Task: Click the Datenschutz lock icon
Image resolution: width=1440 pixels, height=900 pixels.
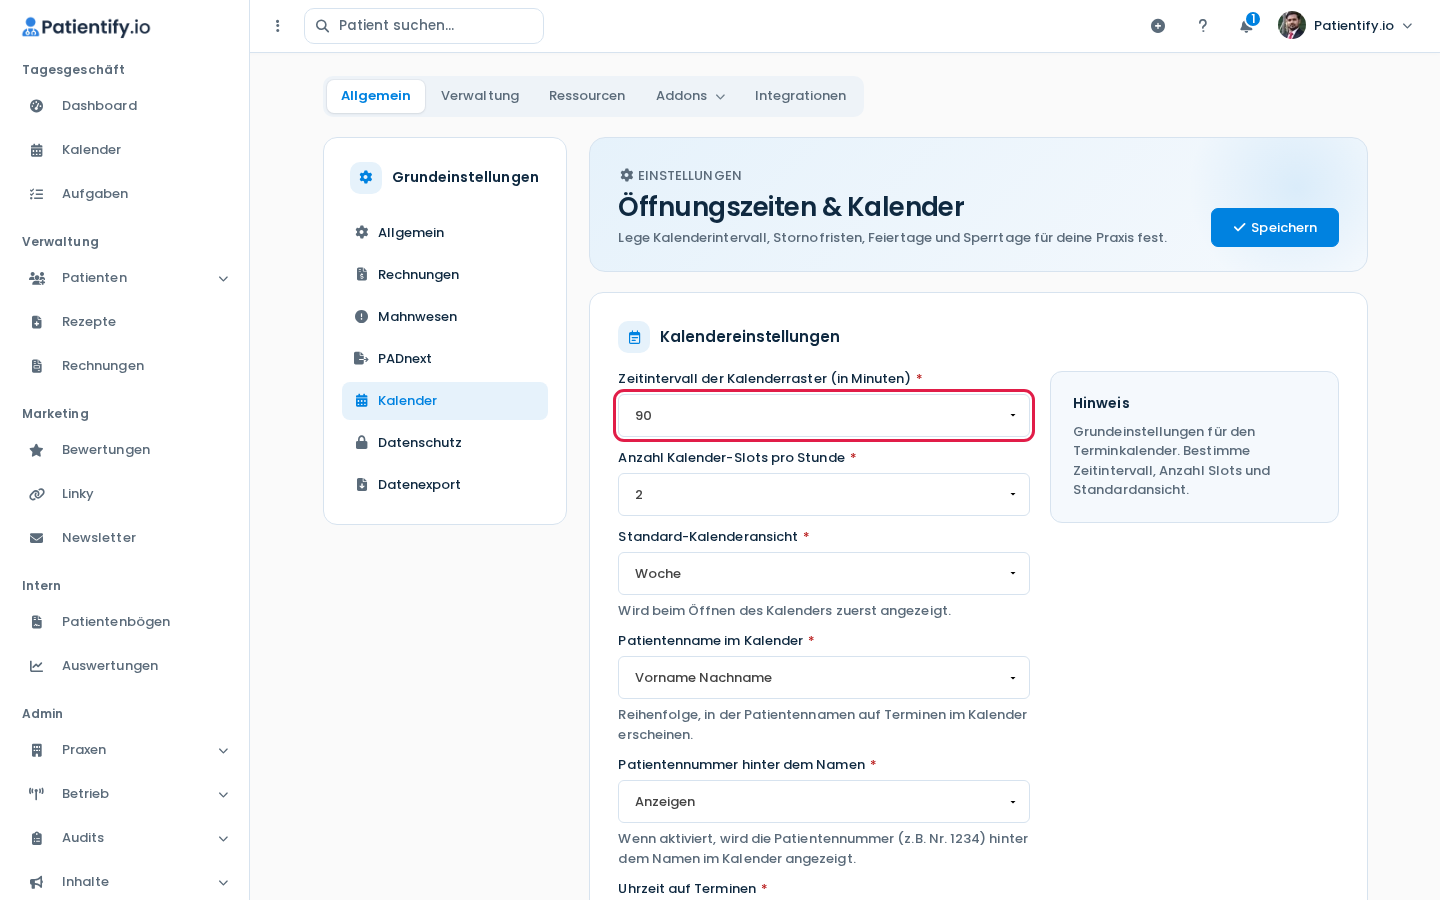Action: (362, 443)
